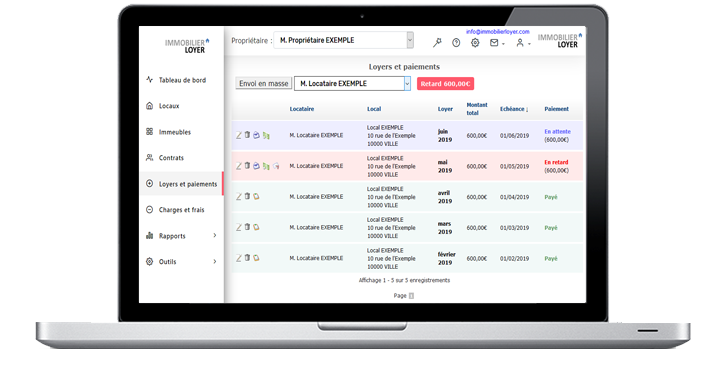Sort by Locataire column

click(x=302, y=109)
